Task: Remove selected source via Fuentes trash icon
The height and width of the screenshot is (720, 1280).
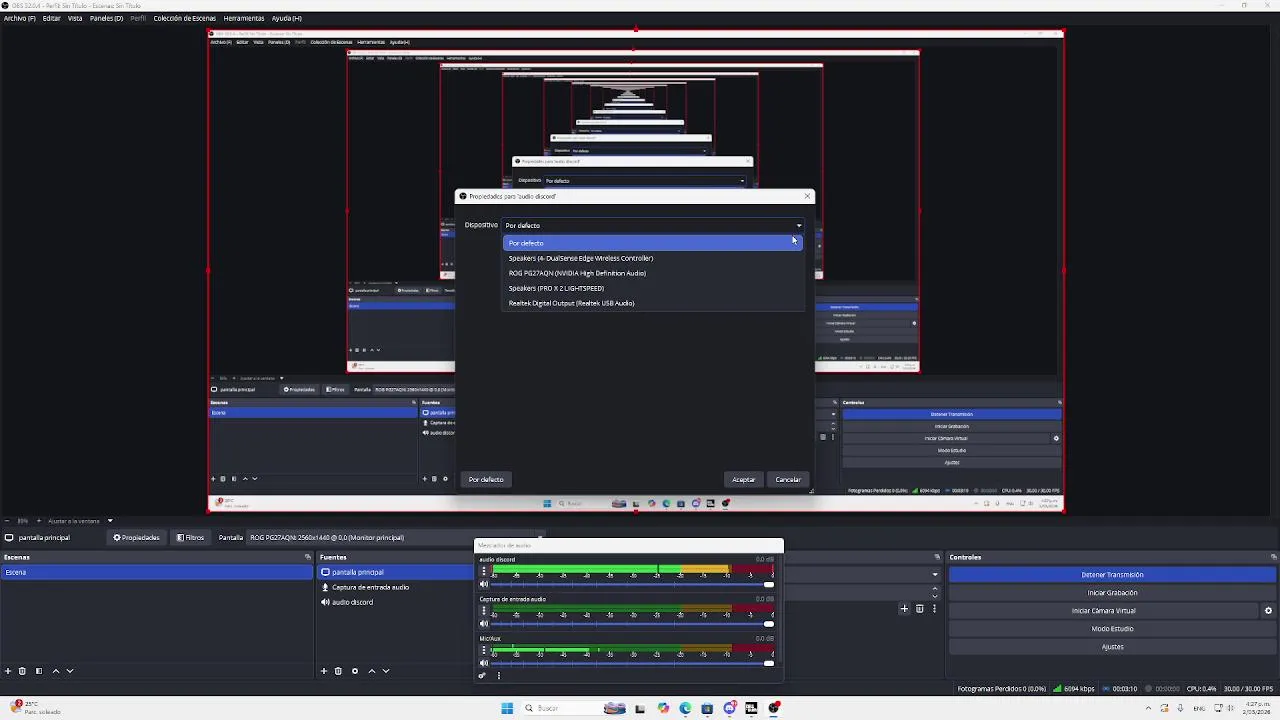Action: coord(338,671)
